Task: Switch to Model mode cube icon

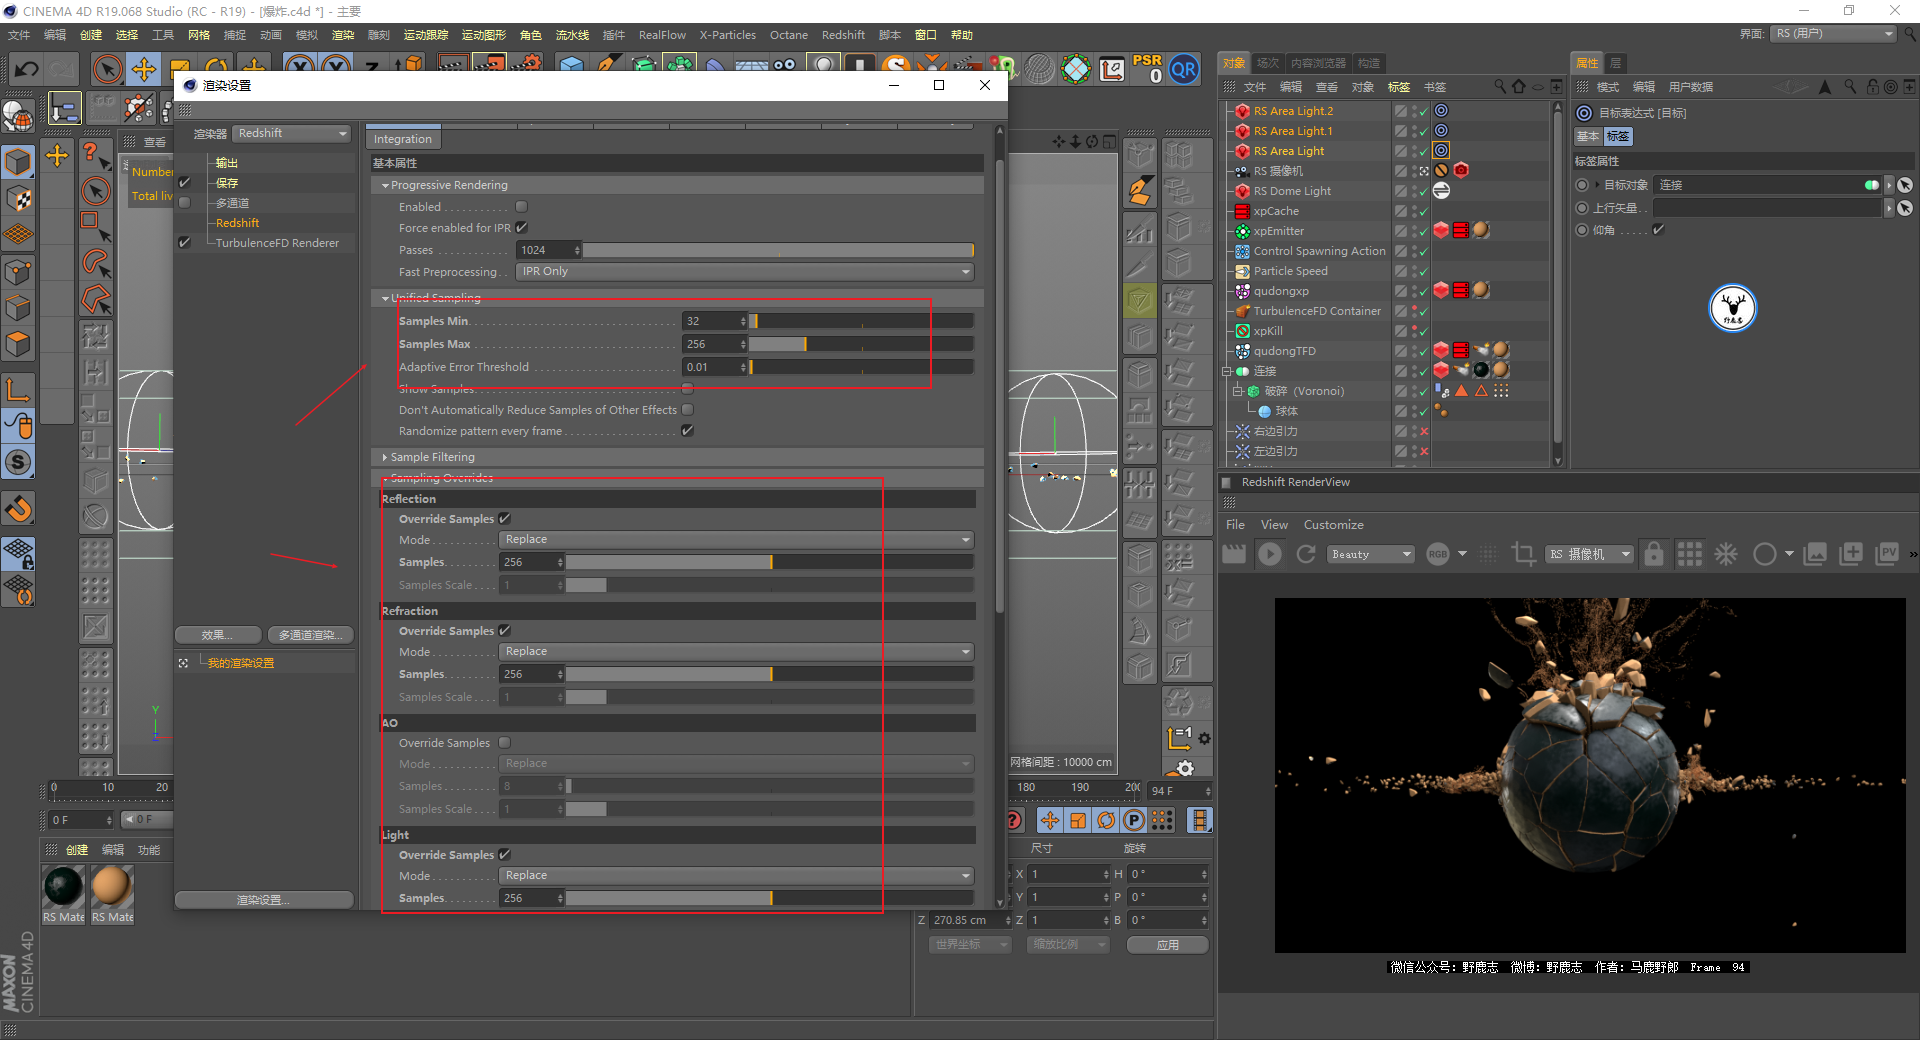Action: 18,162
